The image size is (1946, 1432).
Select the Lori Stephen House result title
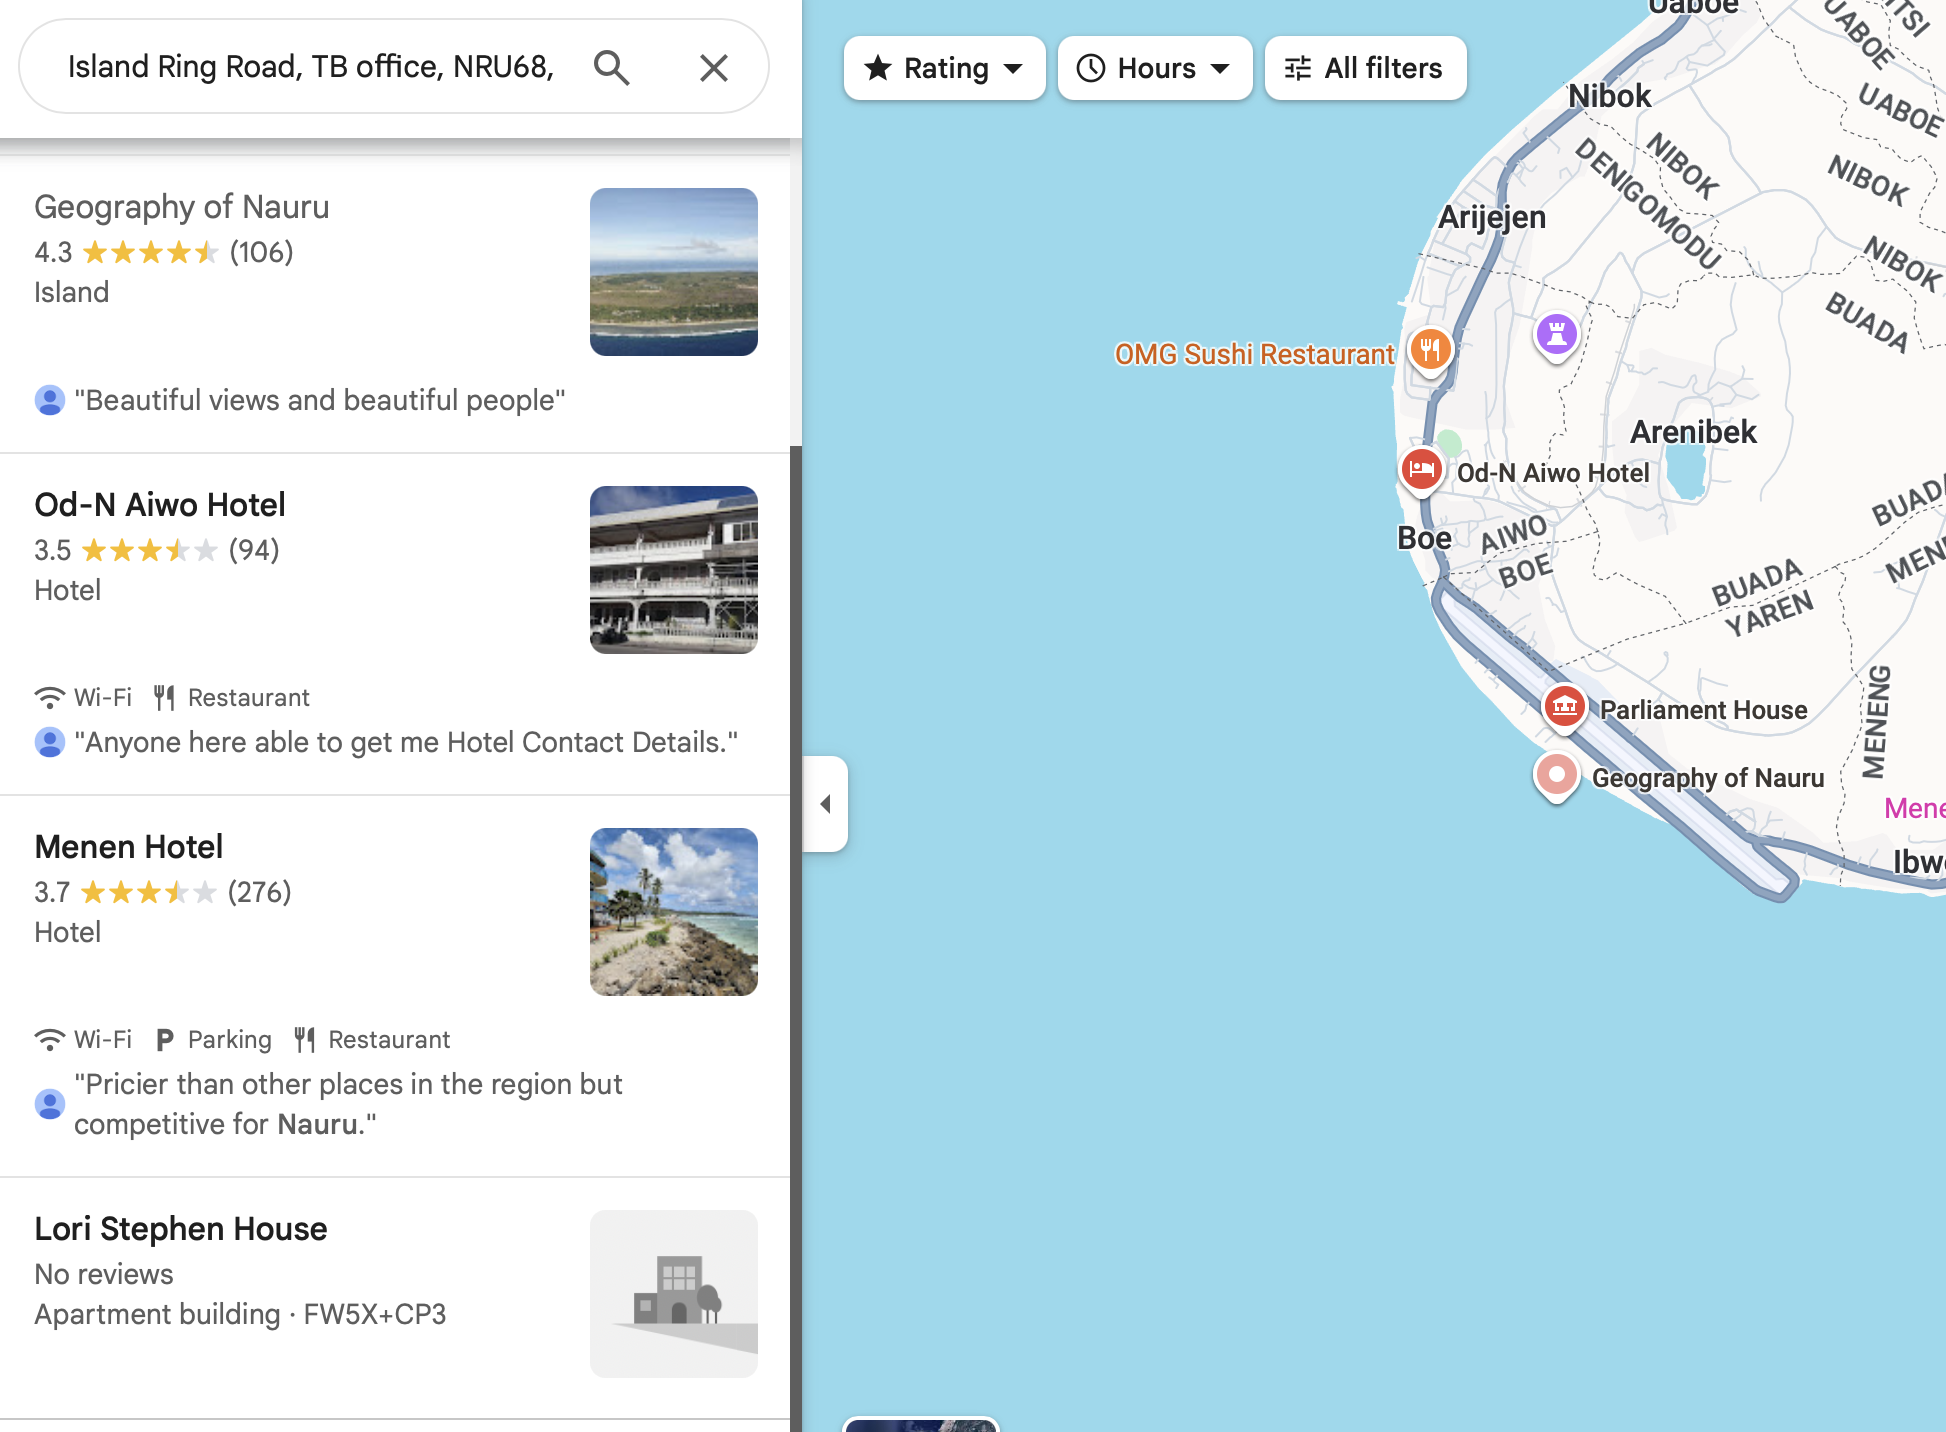point(181,1229)
